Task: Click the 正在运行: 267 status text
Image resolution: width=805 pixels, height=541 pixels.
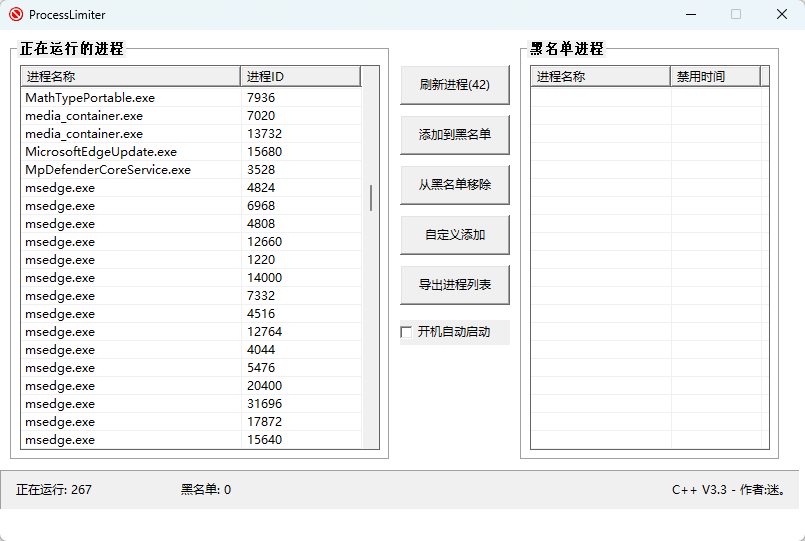Action: click(53, 490)
